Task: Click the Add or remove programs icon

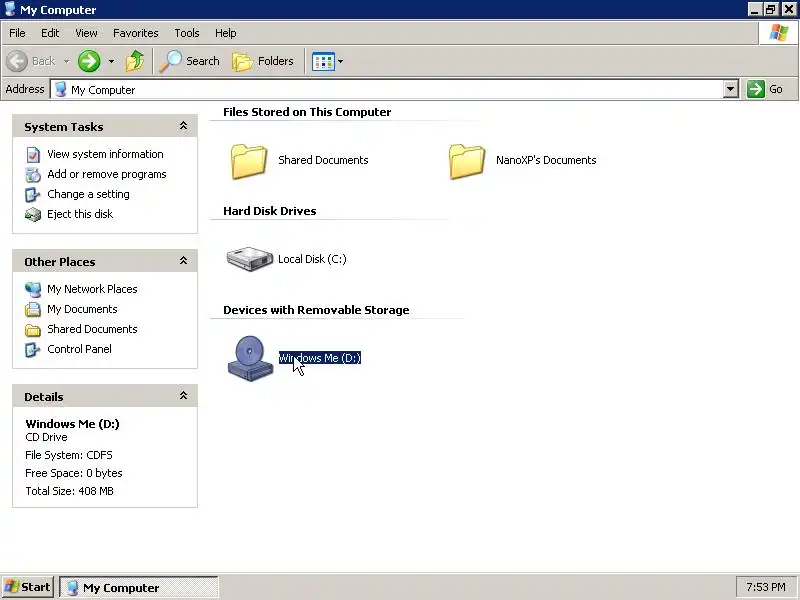Action: (x=33, y=174)
